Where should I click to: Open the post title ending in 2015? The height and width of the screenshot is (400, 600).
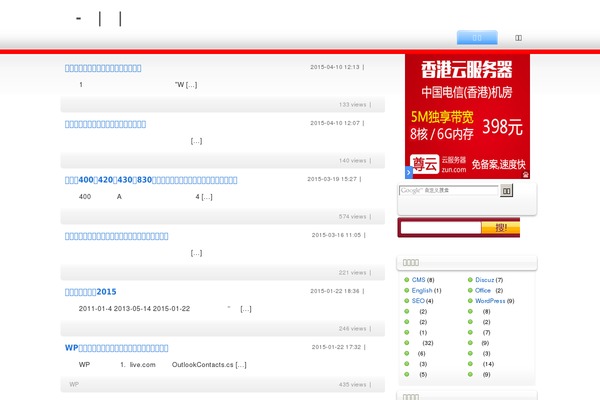(x=91, y=292)
